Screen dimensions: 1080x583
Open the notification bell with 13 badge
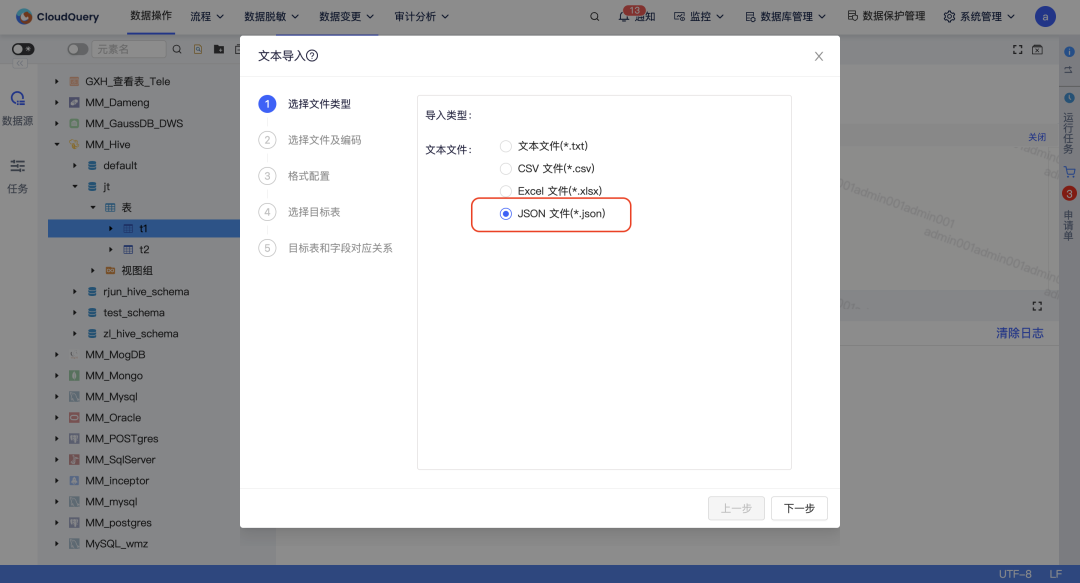[x=624, y=17]
